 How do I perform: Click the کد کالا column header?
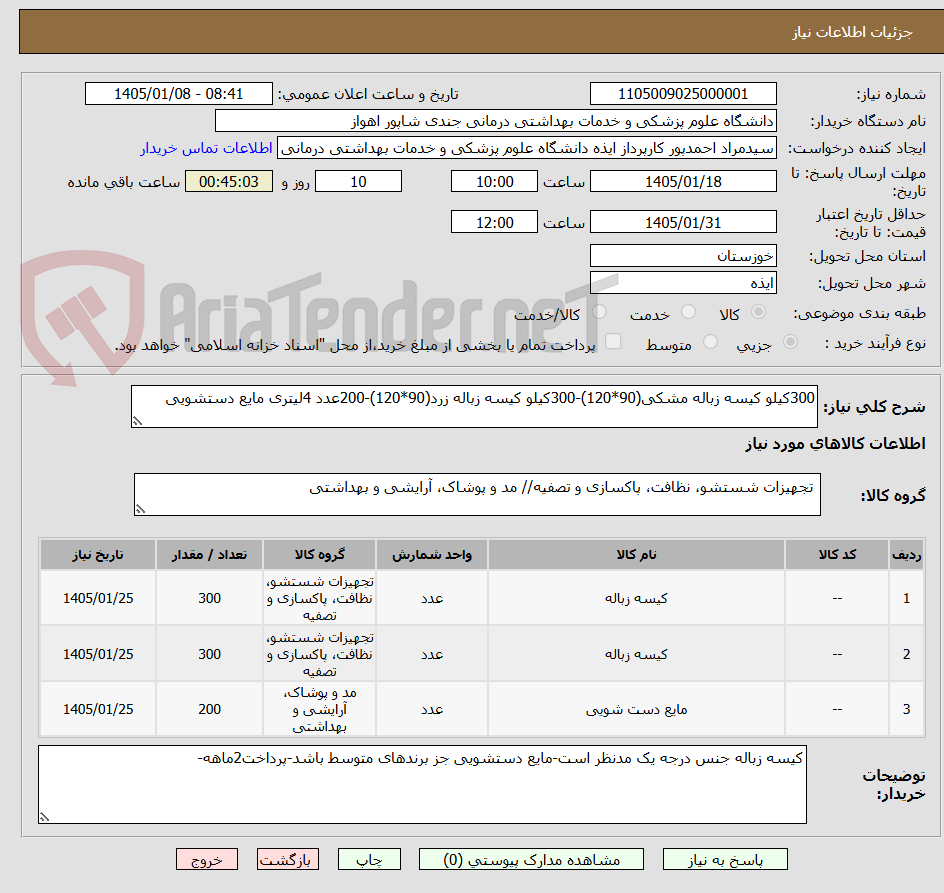(x=837, y=555)
